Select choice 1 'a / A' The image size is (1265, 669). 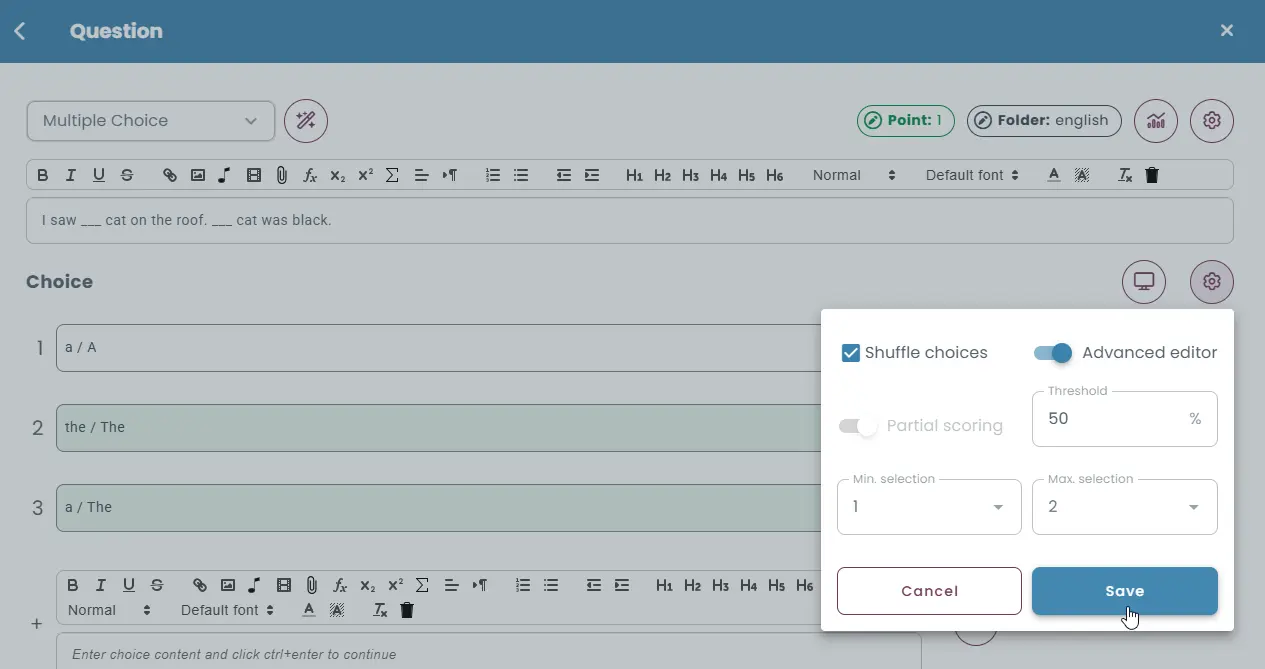438,348
